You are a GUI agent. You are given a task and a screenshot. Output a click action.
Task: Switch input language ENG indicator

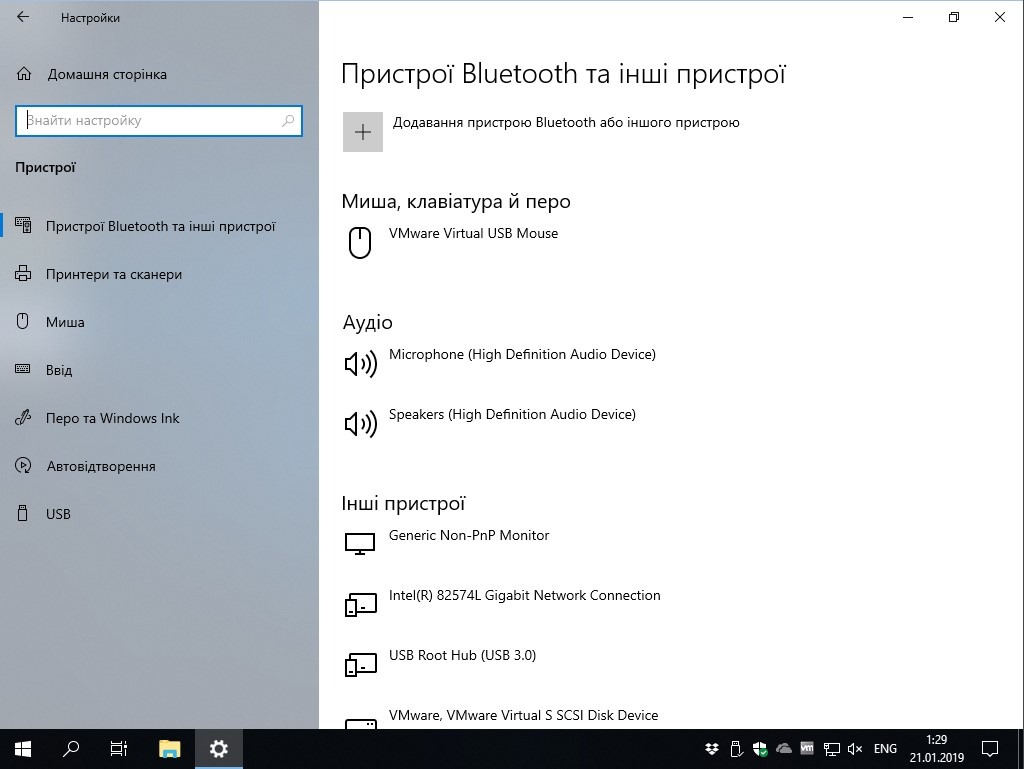[x=885, y=749]
